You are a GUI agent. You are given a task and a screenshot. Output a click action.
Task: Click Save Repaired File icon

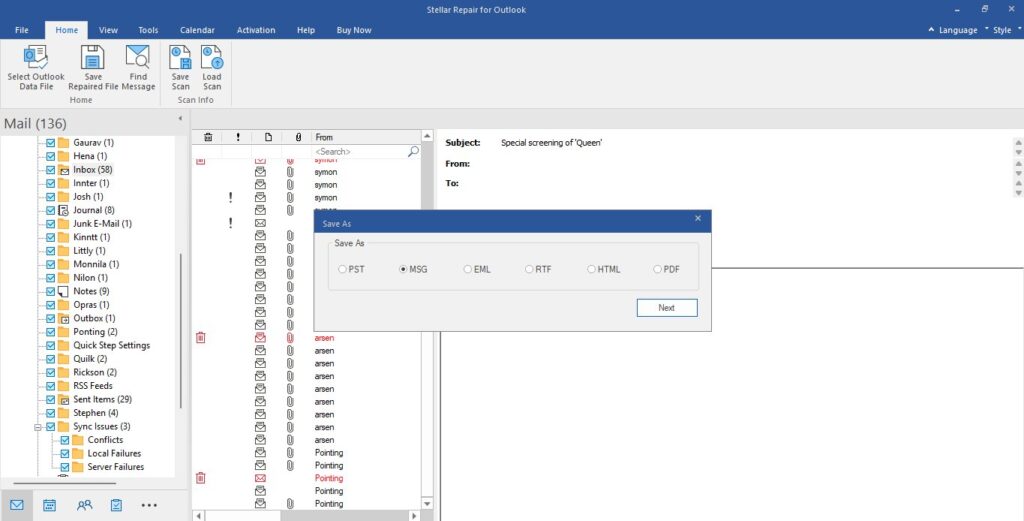(93, 57)
